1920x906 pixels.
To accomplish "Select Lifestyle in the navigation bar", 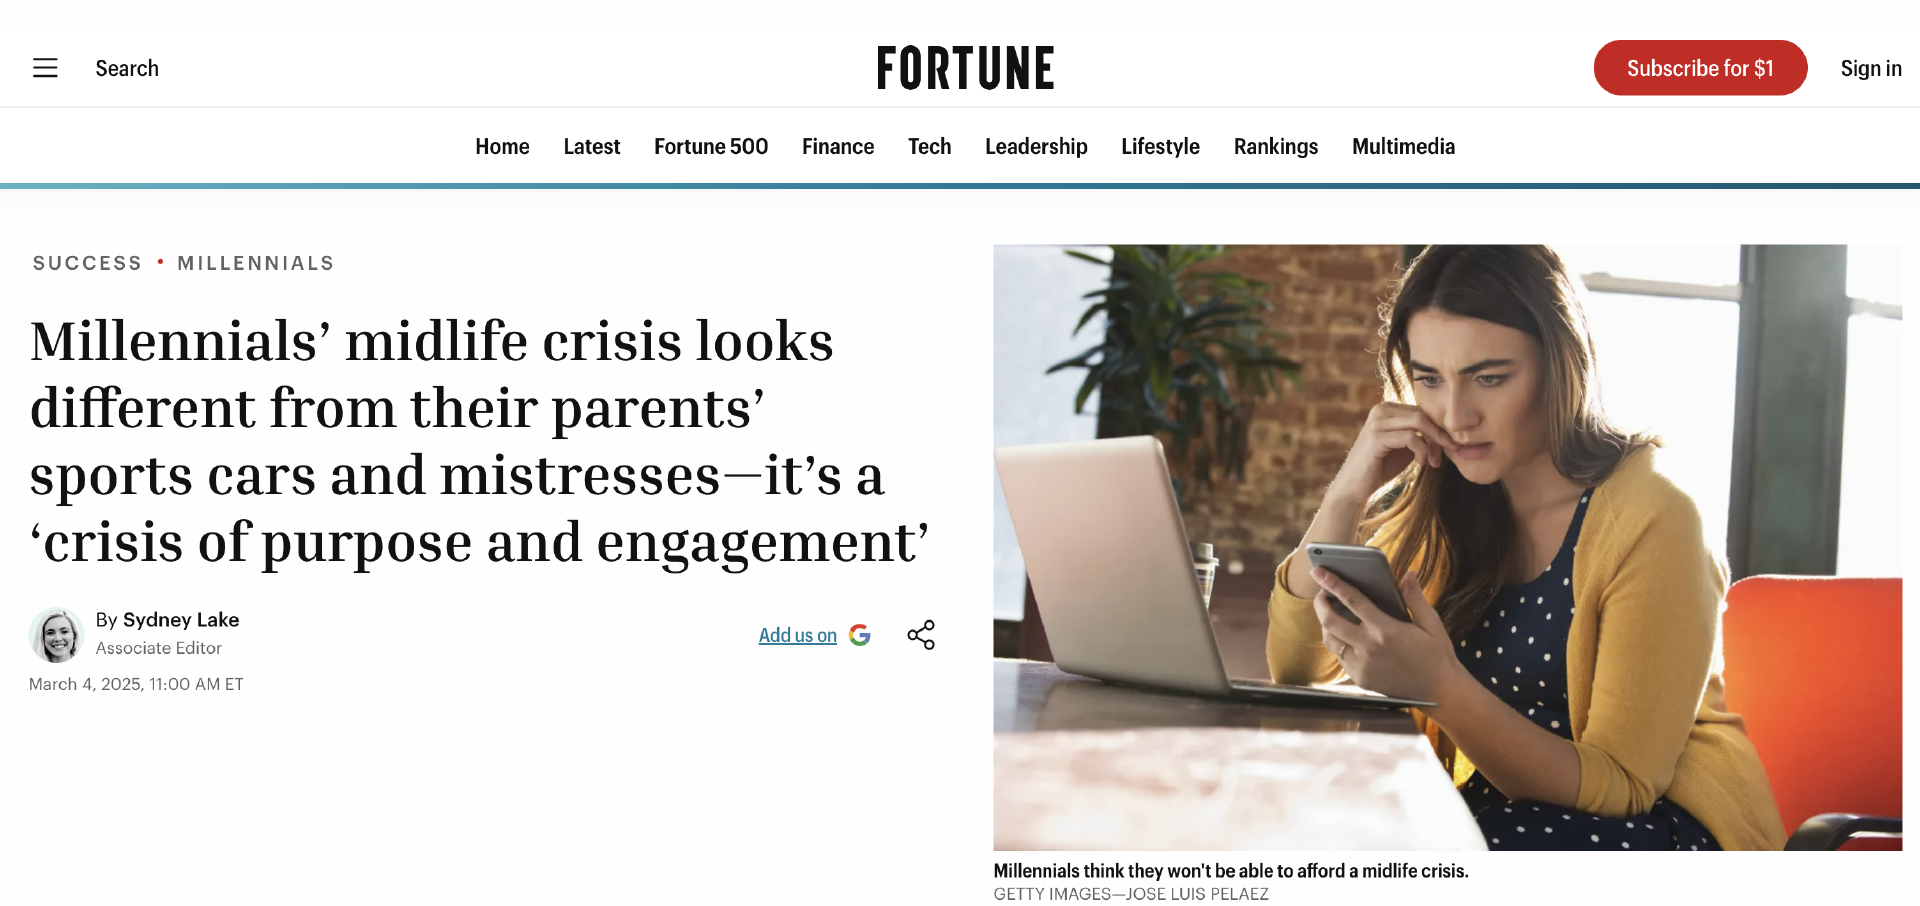I will tap(1160, 147).
